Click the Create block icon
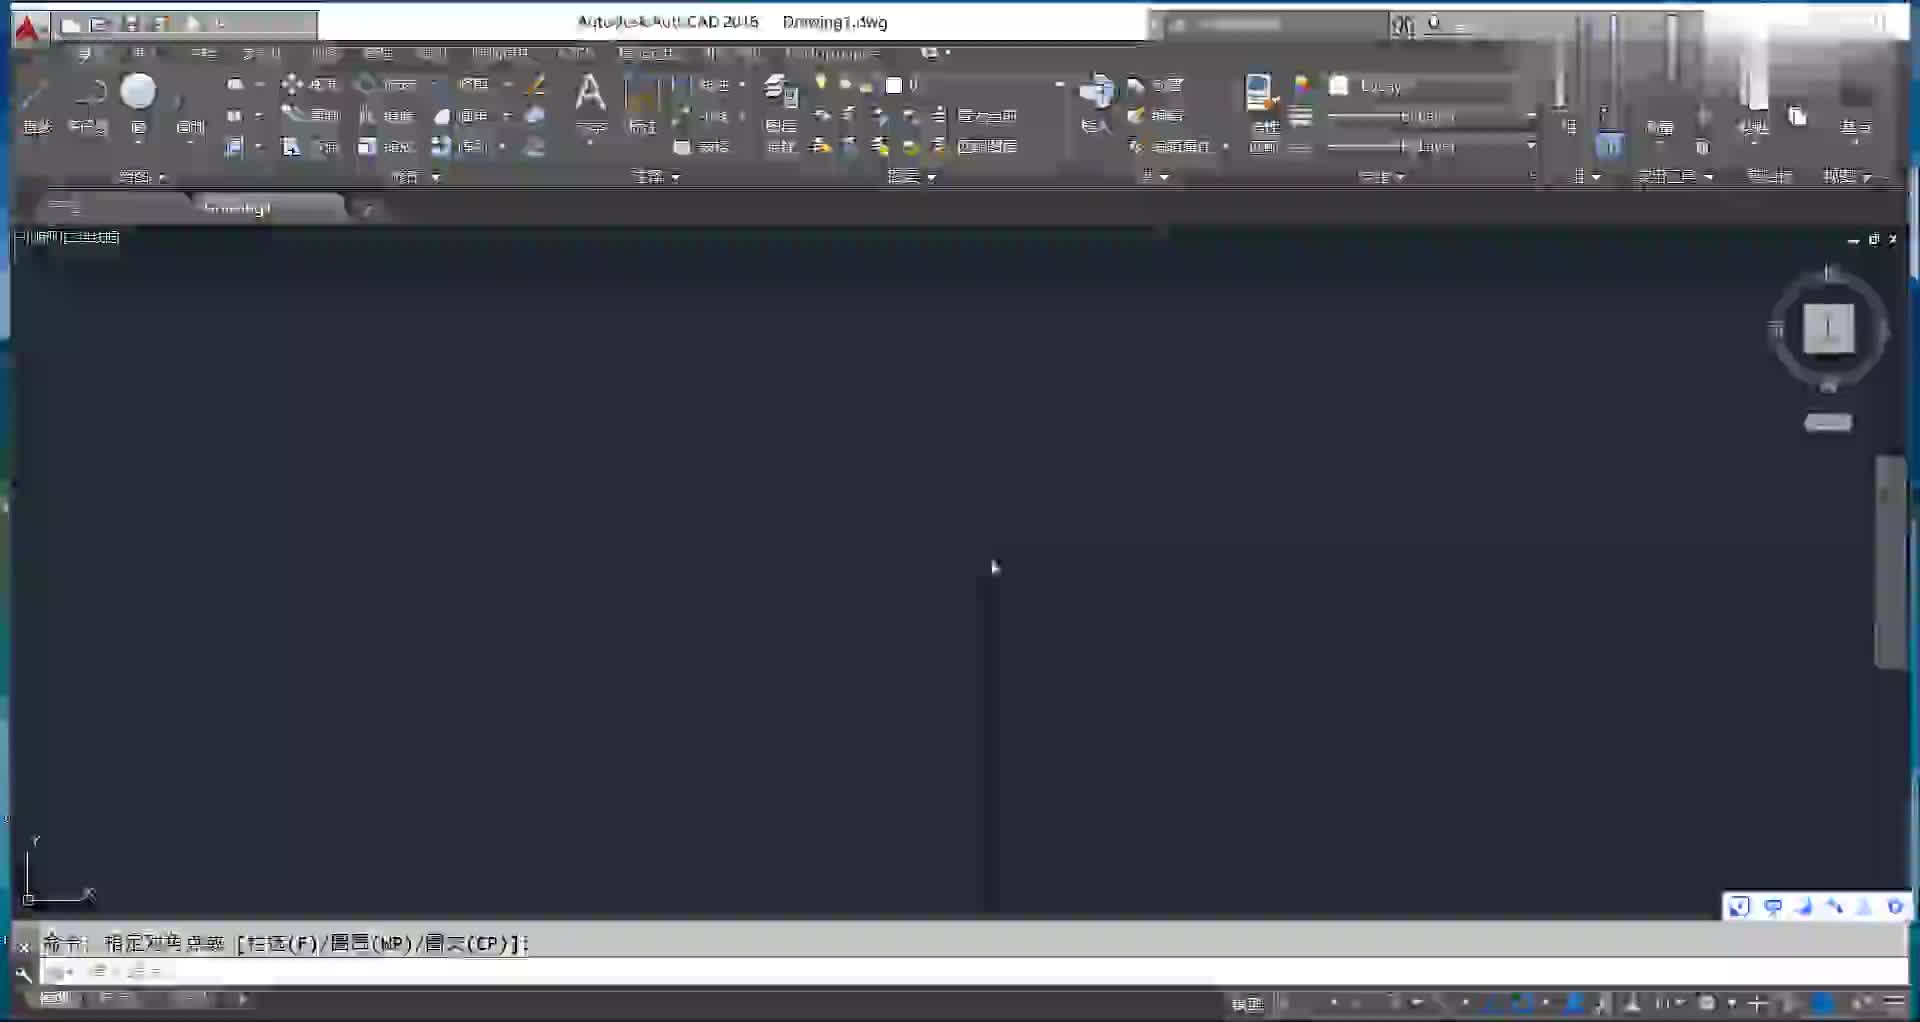The width and height of the screenshot is (1920, 1022). tap(1156, 85)
